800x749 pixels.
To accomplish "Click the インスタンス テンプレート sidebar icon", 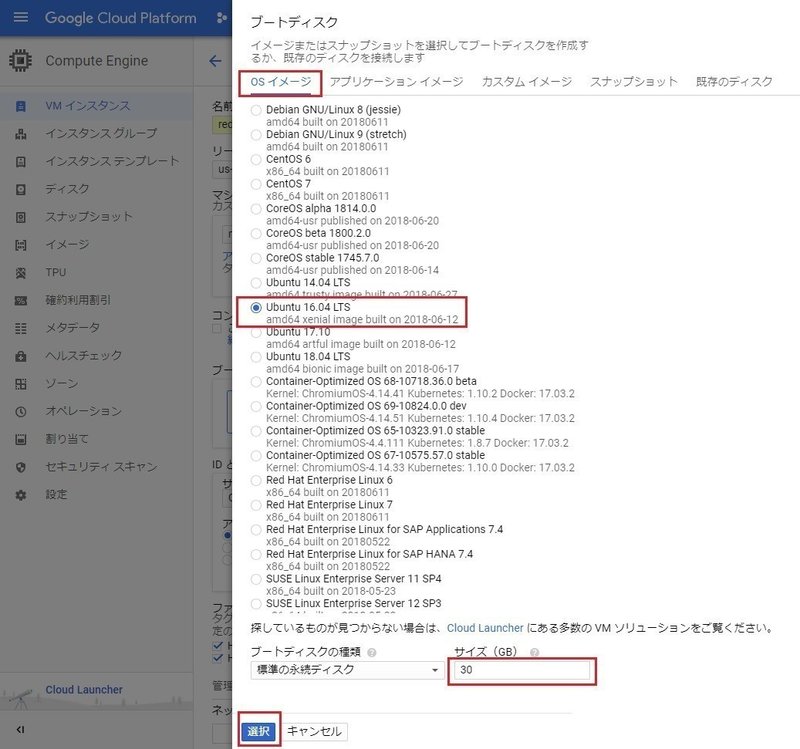I will point(21,162).
